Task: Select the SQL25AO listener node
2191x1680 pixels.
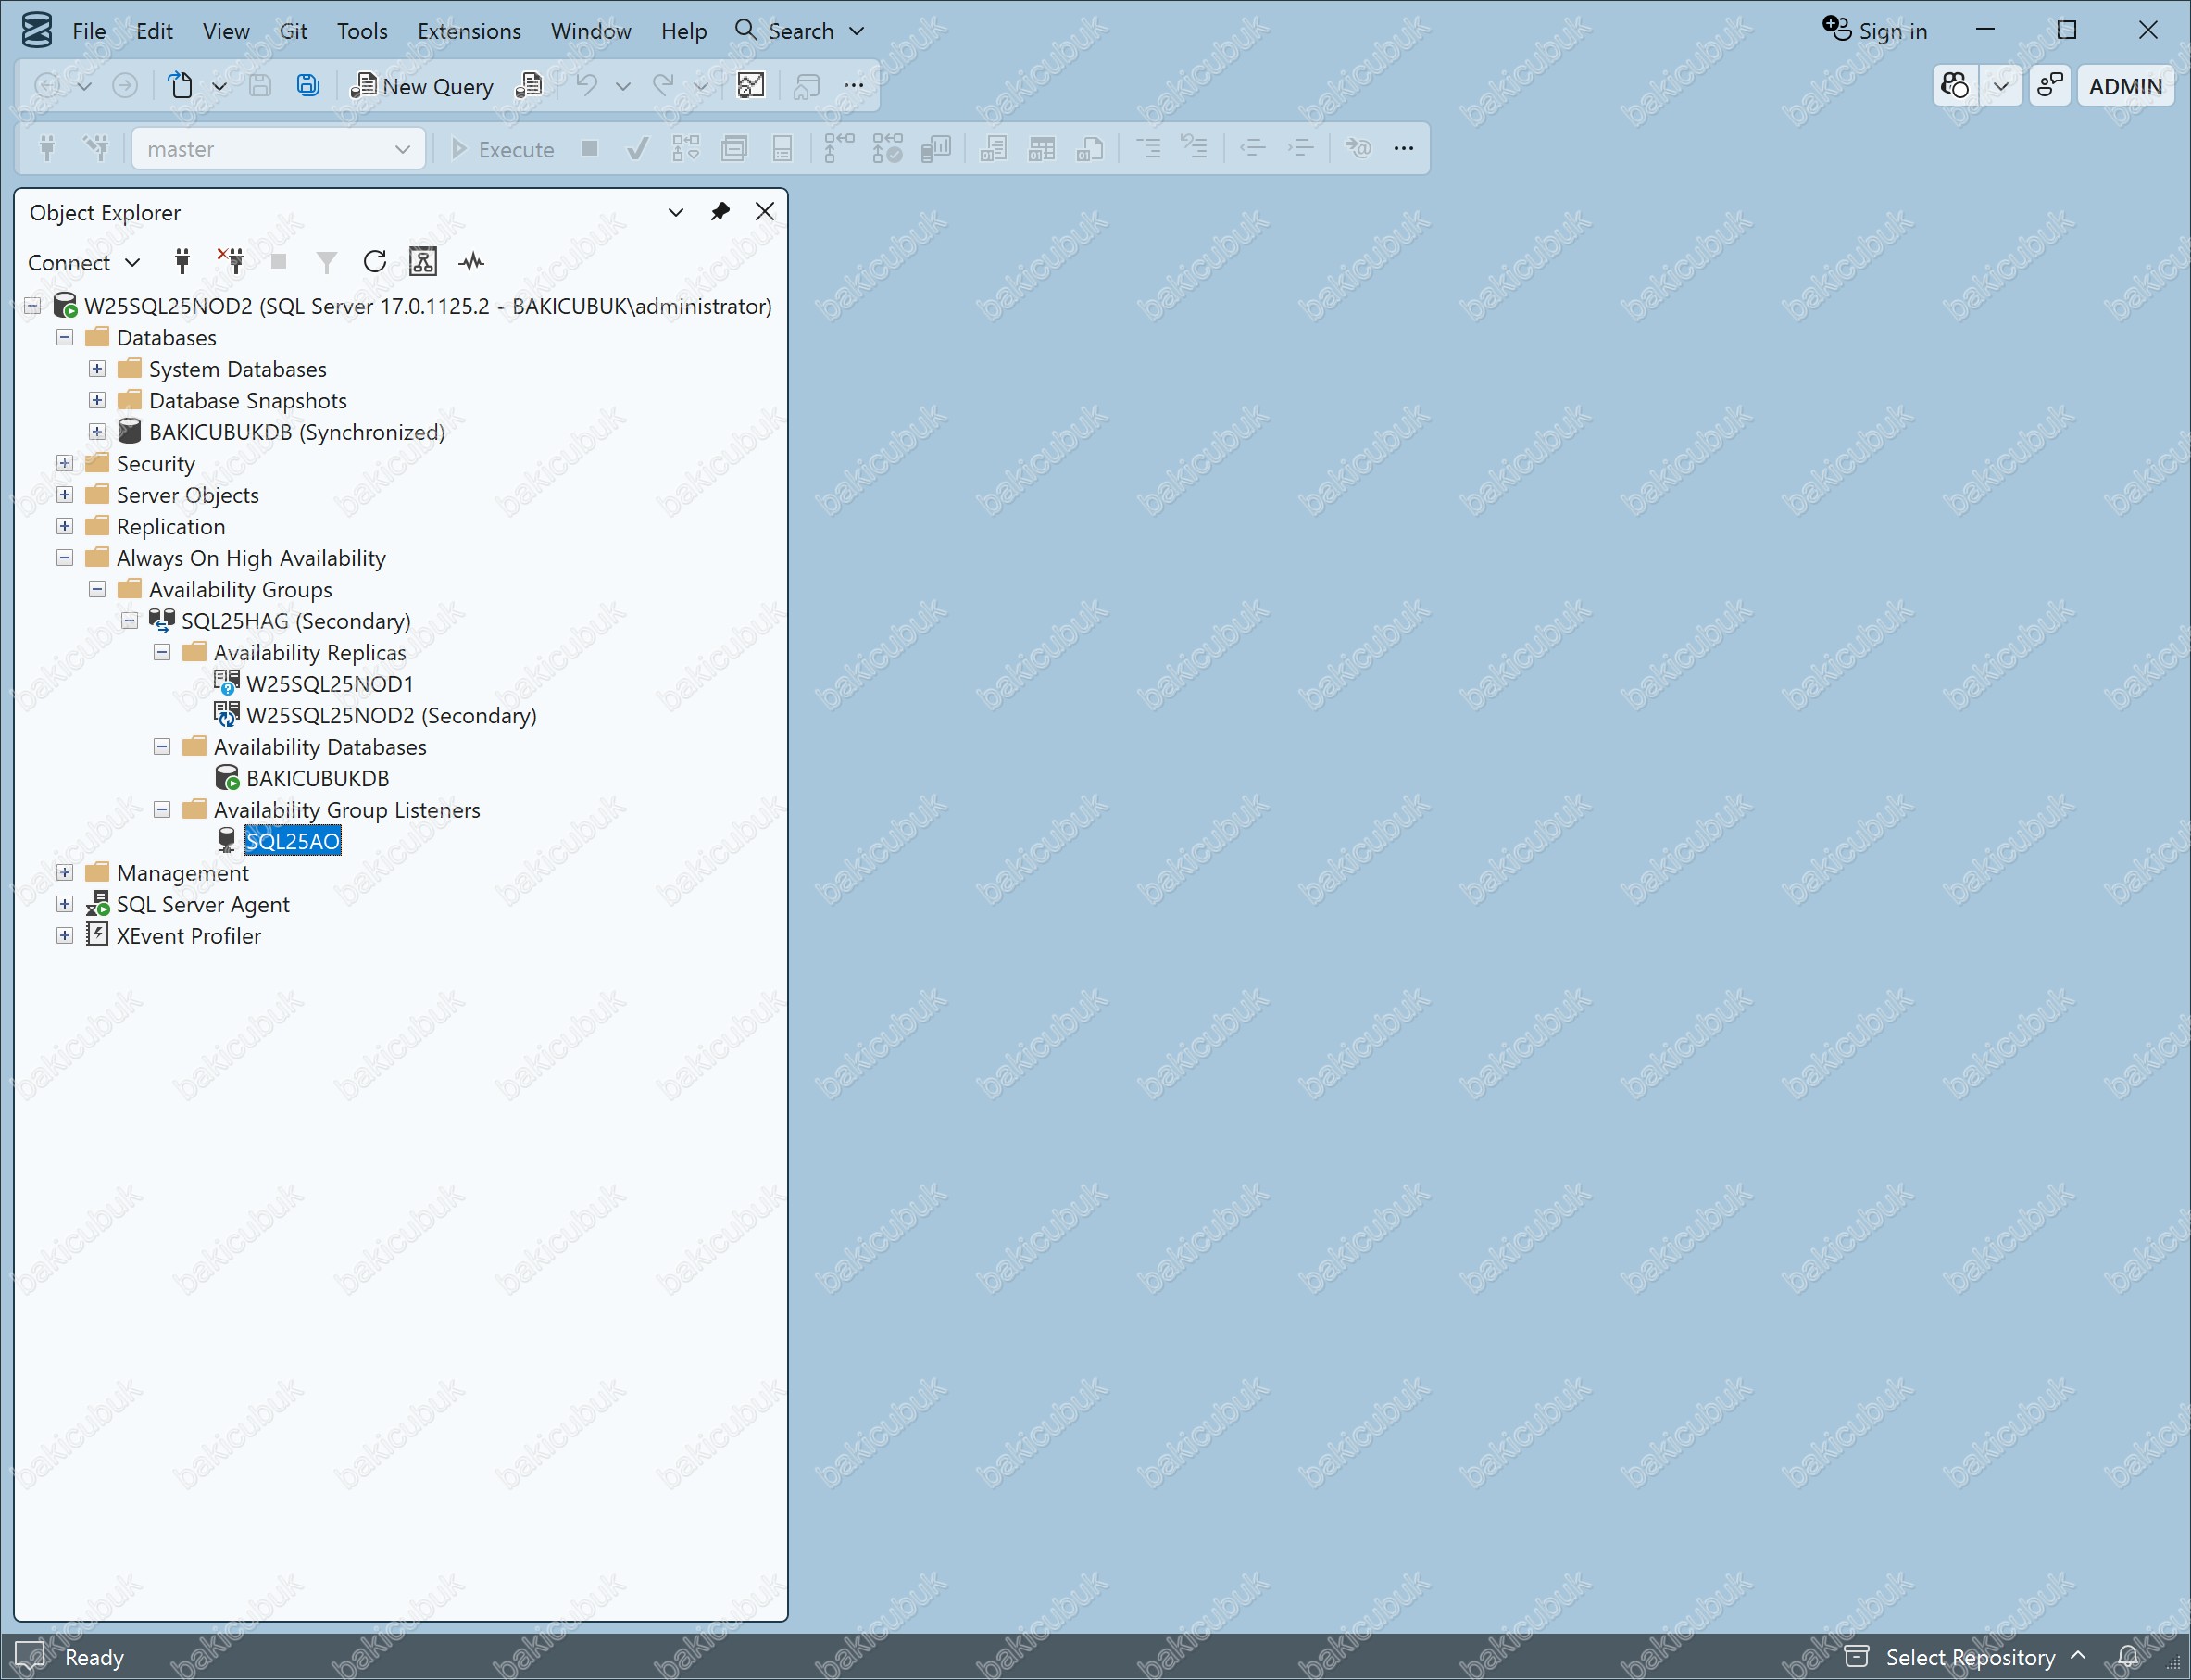Action: tap(293, 841)
